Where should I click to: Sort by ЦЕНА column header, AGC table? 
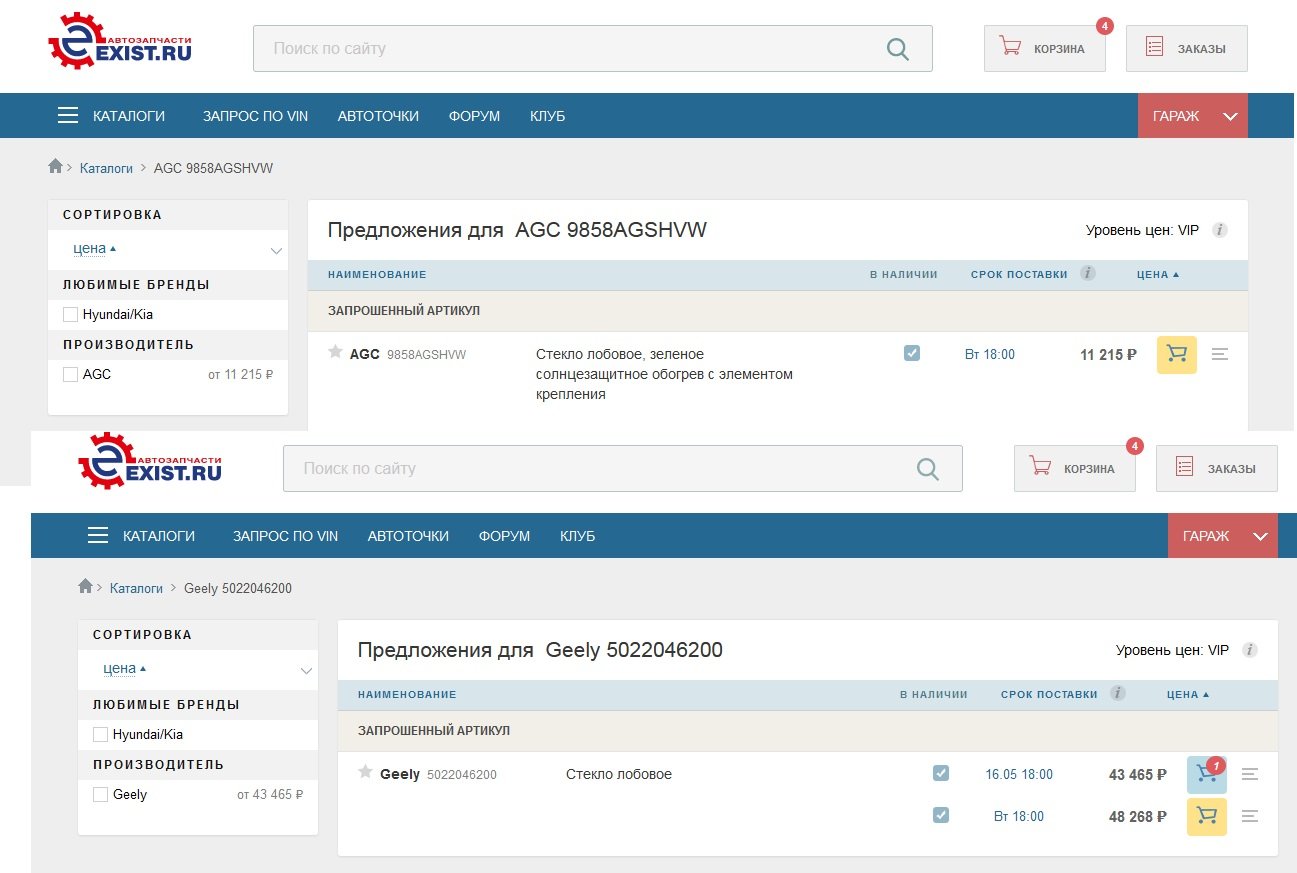point(1157,274)
